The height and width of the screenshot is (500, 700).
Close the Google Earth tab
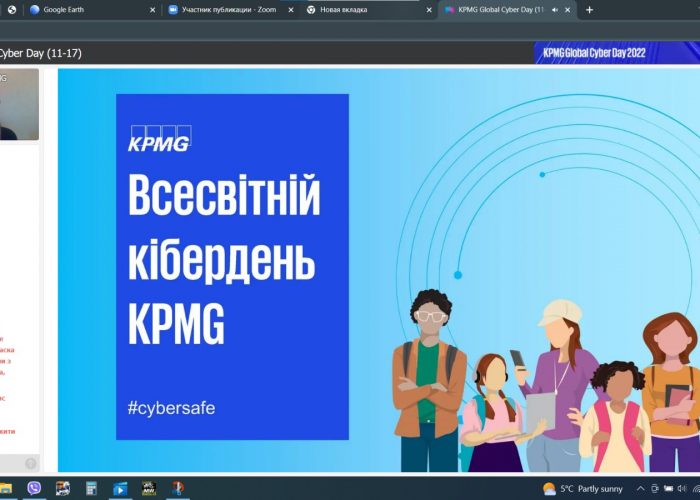point(152,9)
